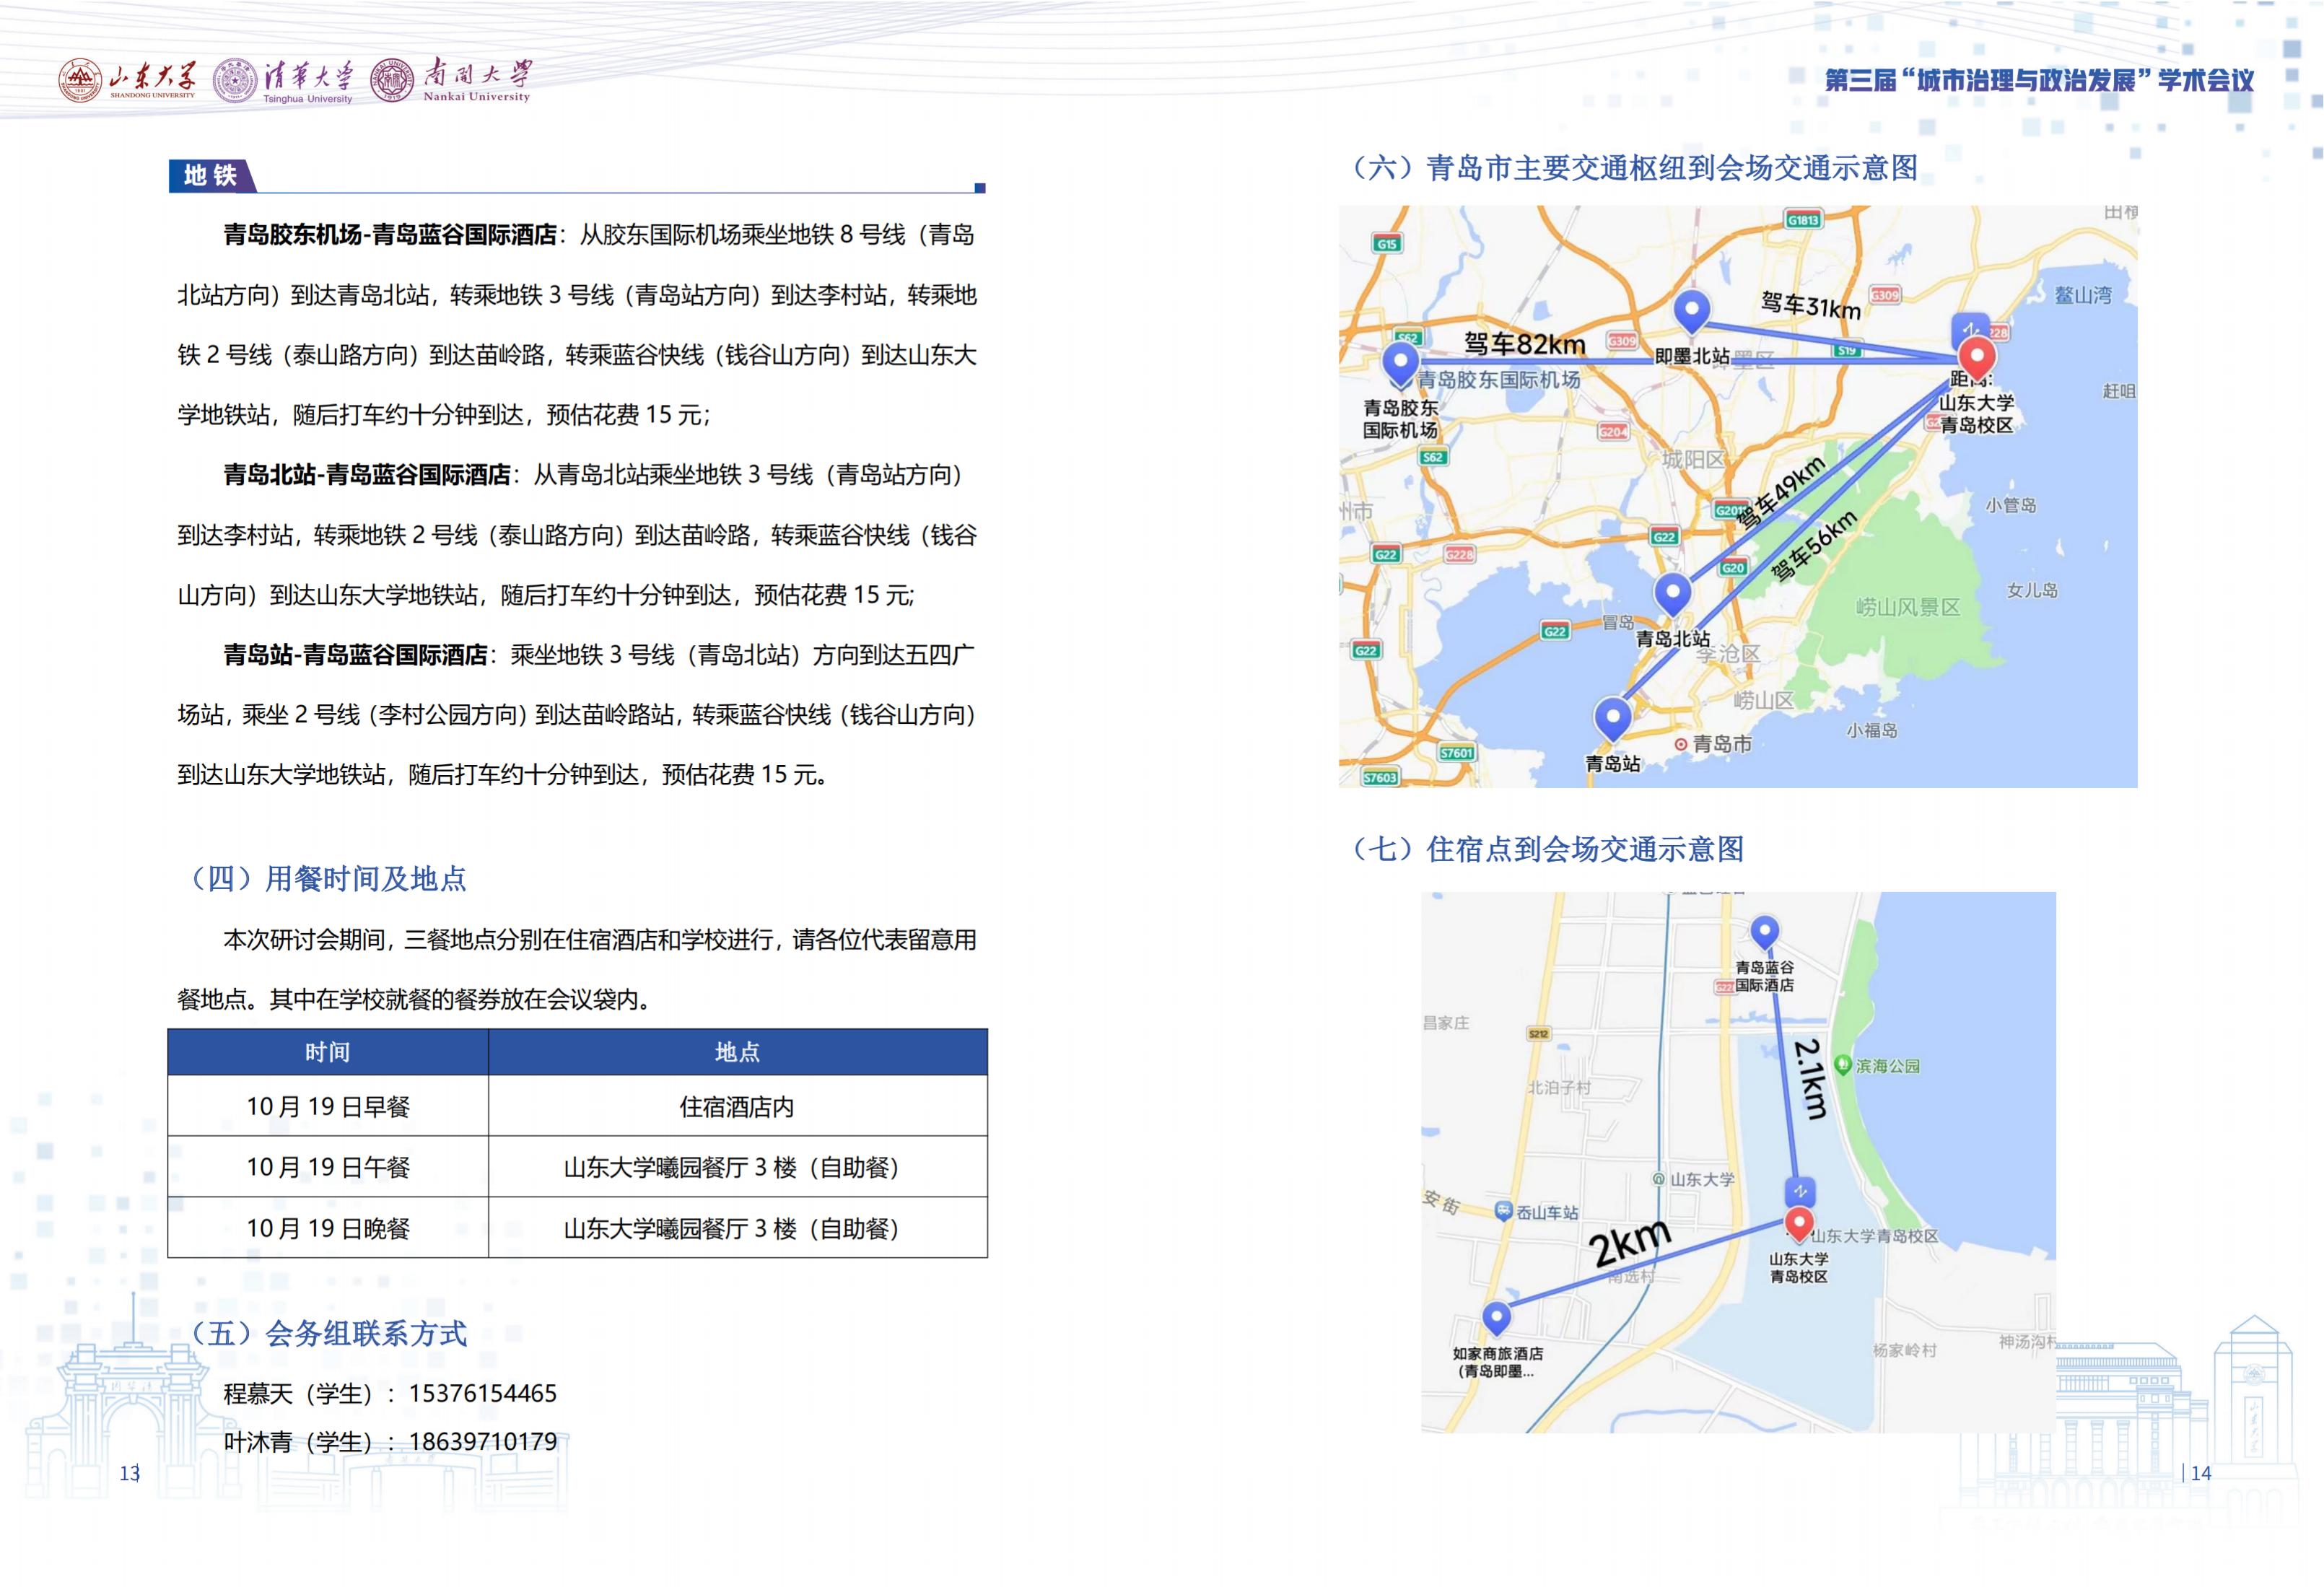Click the 地铁 section header tab

point(210,176)
